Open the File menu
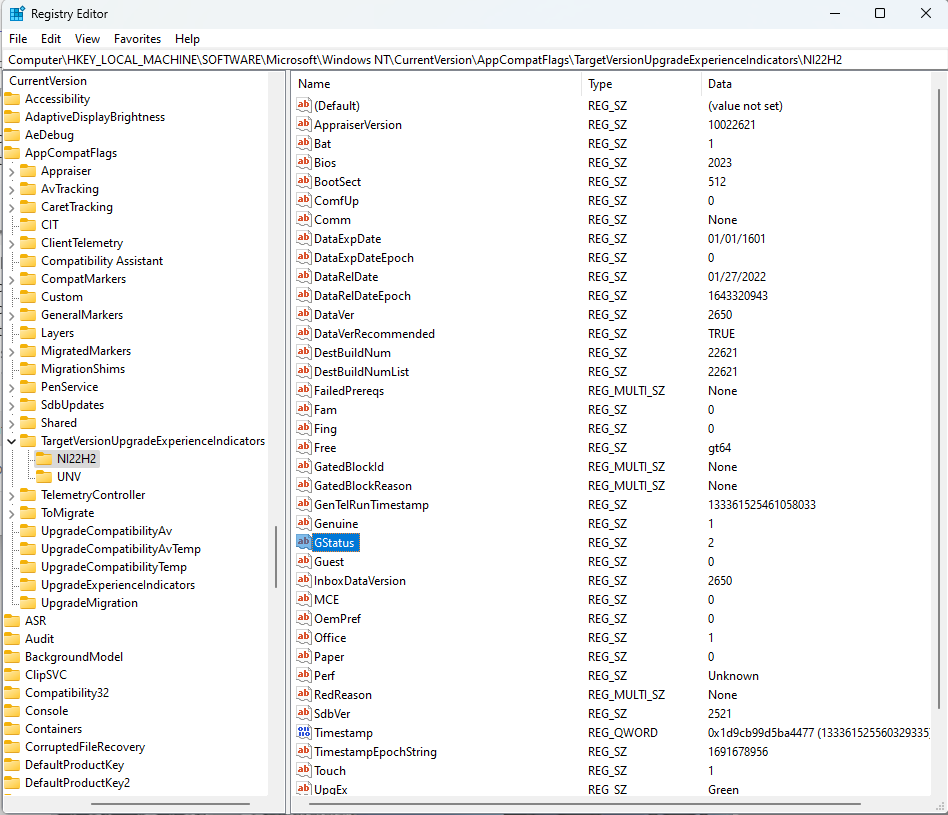This screenshot has width=948, height=815. coord(18,39)
